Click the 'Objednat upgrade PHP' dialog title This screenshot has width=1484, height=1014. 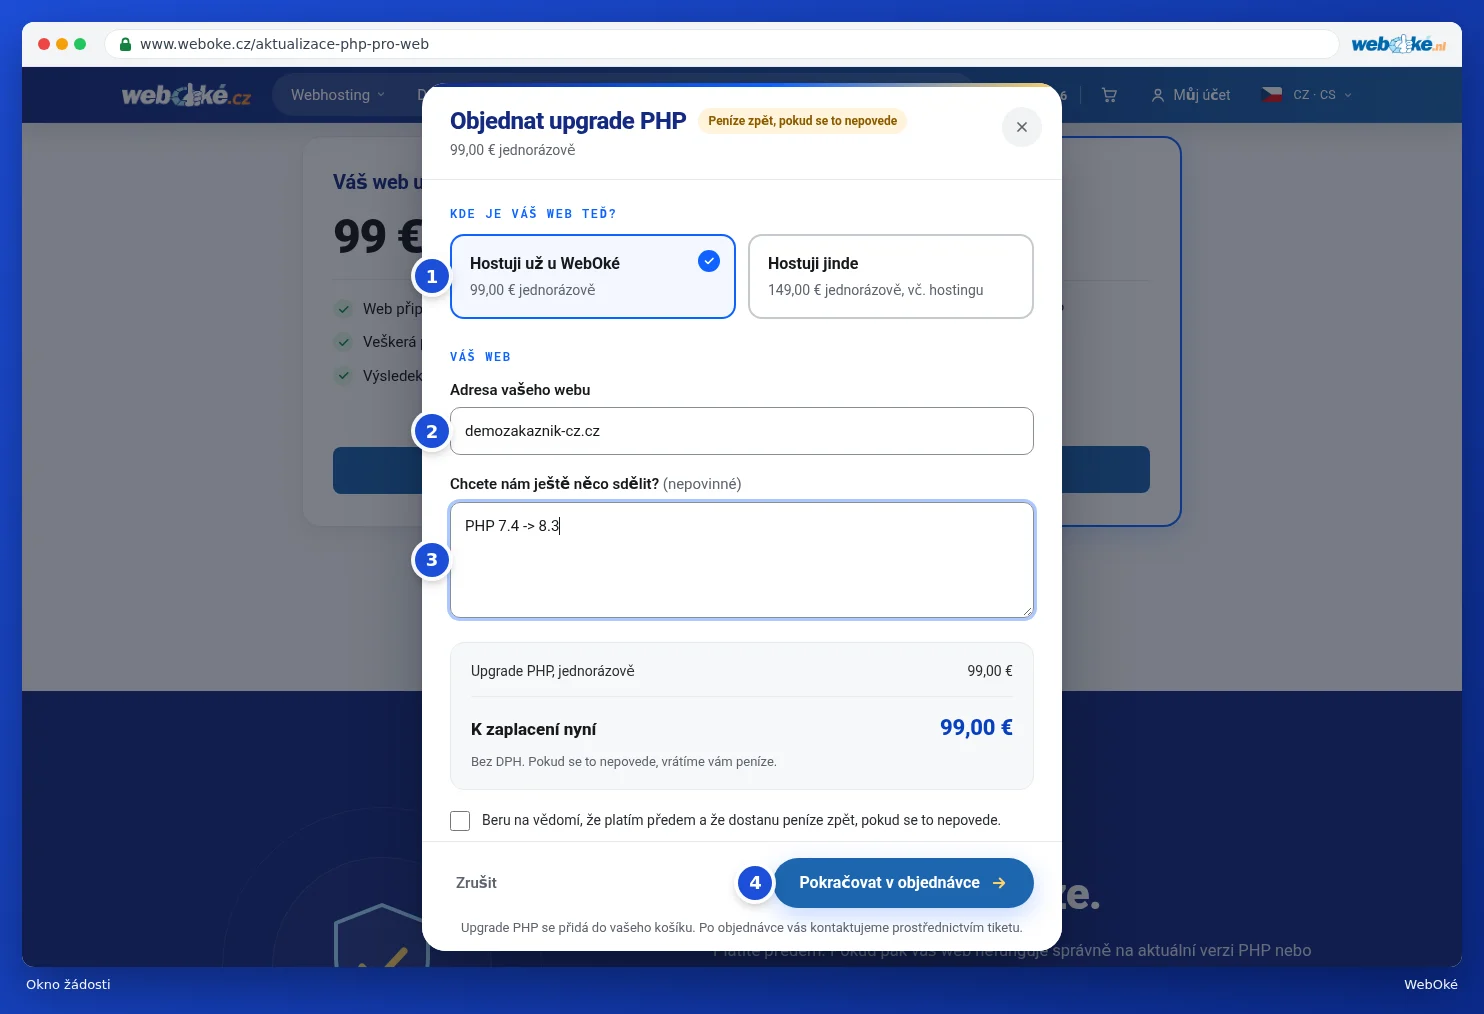568,121
